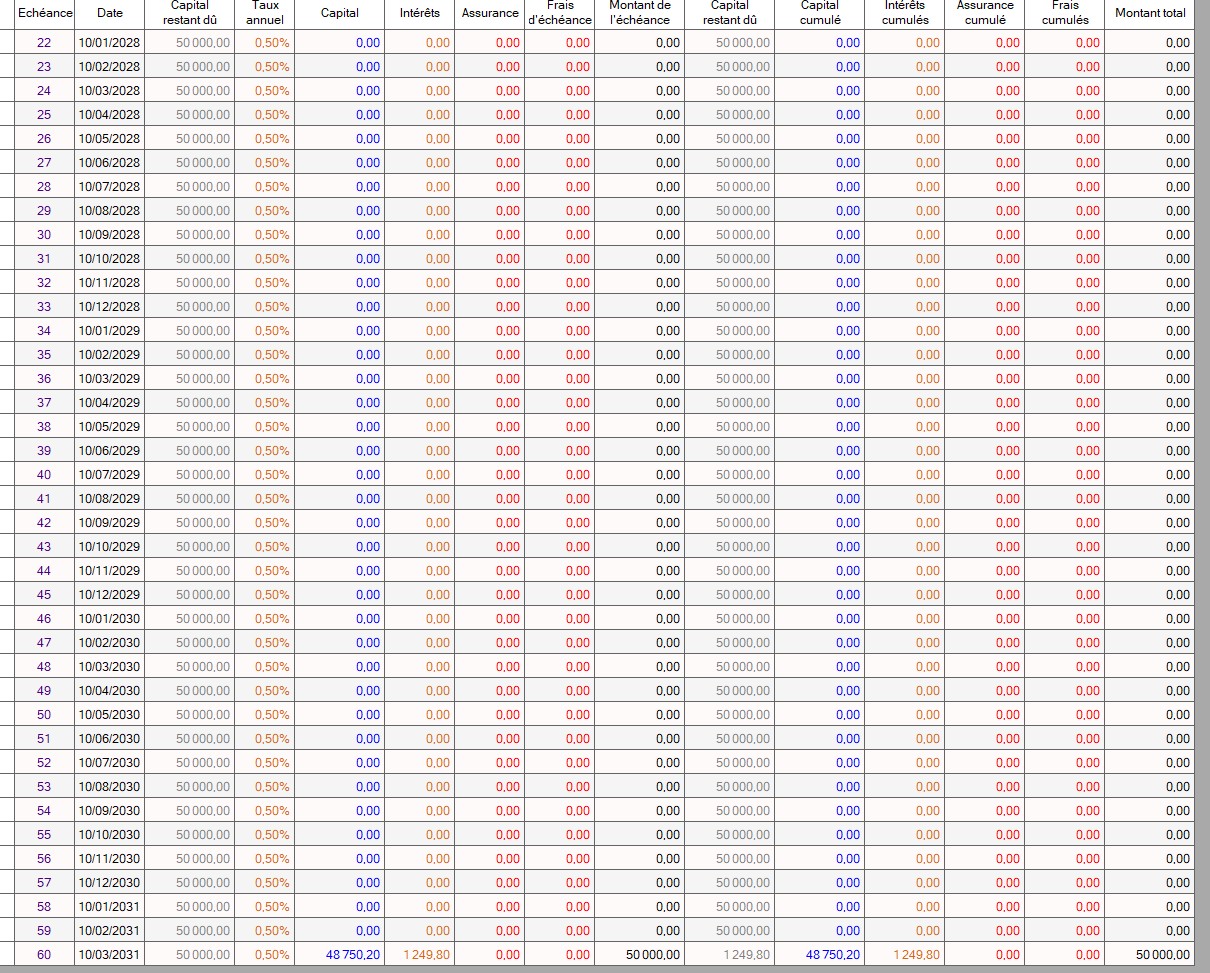Image resolution: width=1210 pixels, height=973 pixels.
Task: Select the Frais cumulés column header
Action: pyautogui.click(x=1064, y=13)
